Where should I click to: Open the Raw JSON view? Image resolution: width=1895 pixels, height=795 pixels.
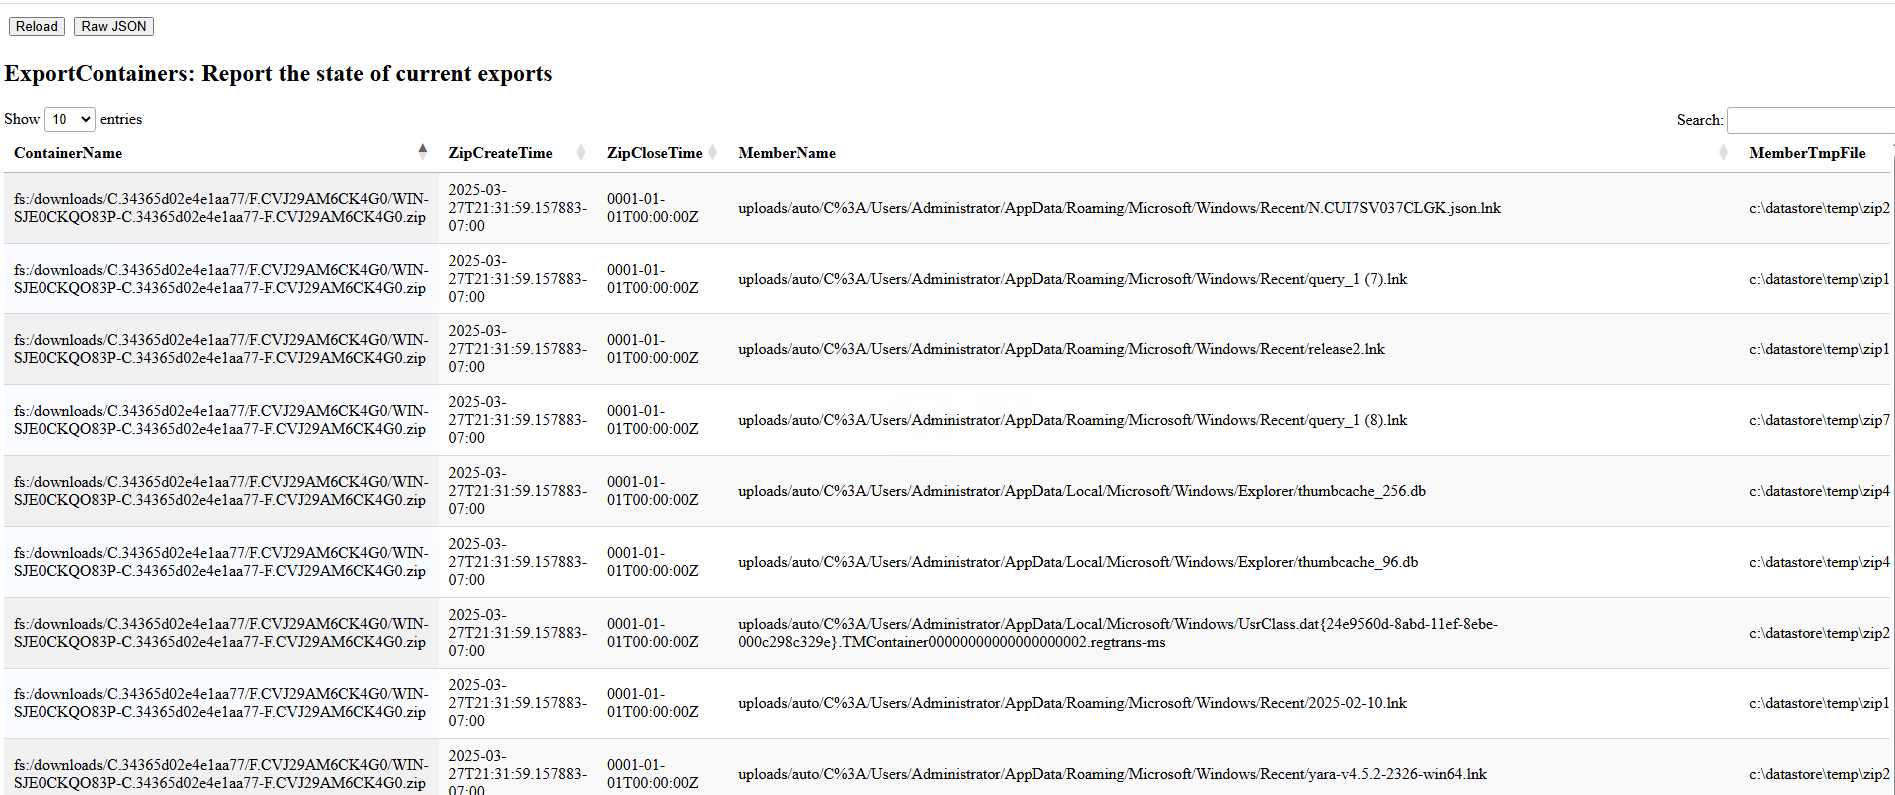click(113, 26)
